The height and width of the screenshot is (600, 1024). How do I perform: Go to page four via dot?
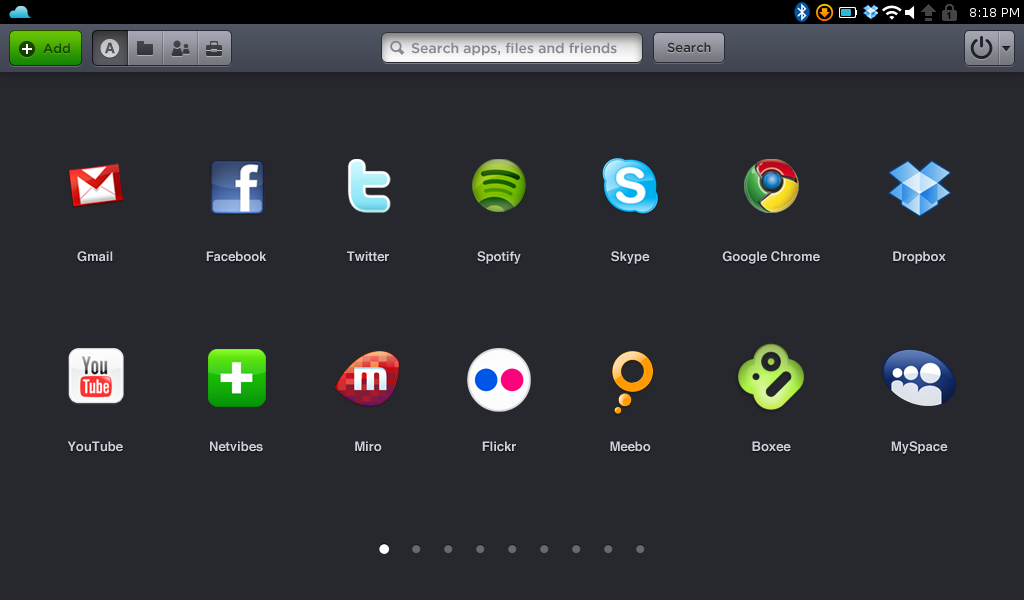coord(480,549)
